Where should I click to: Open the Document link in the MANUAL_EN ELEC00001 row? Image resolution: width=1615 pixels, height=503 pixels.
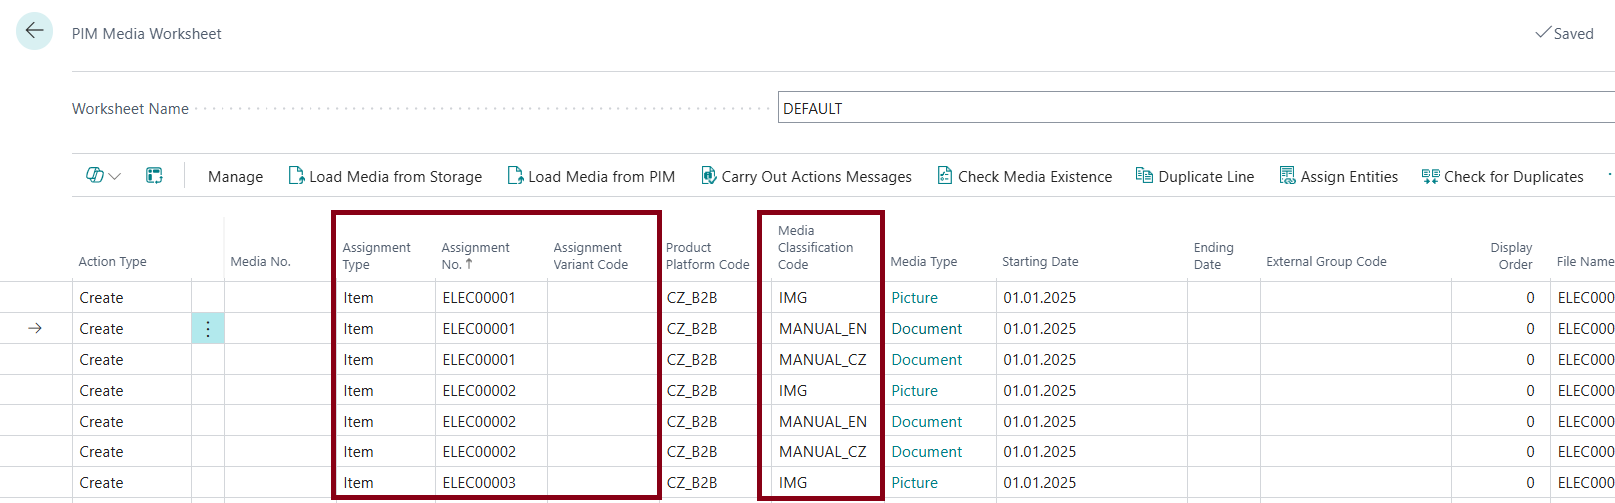[926, 329]
